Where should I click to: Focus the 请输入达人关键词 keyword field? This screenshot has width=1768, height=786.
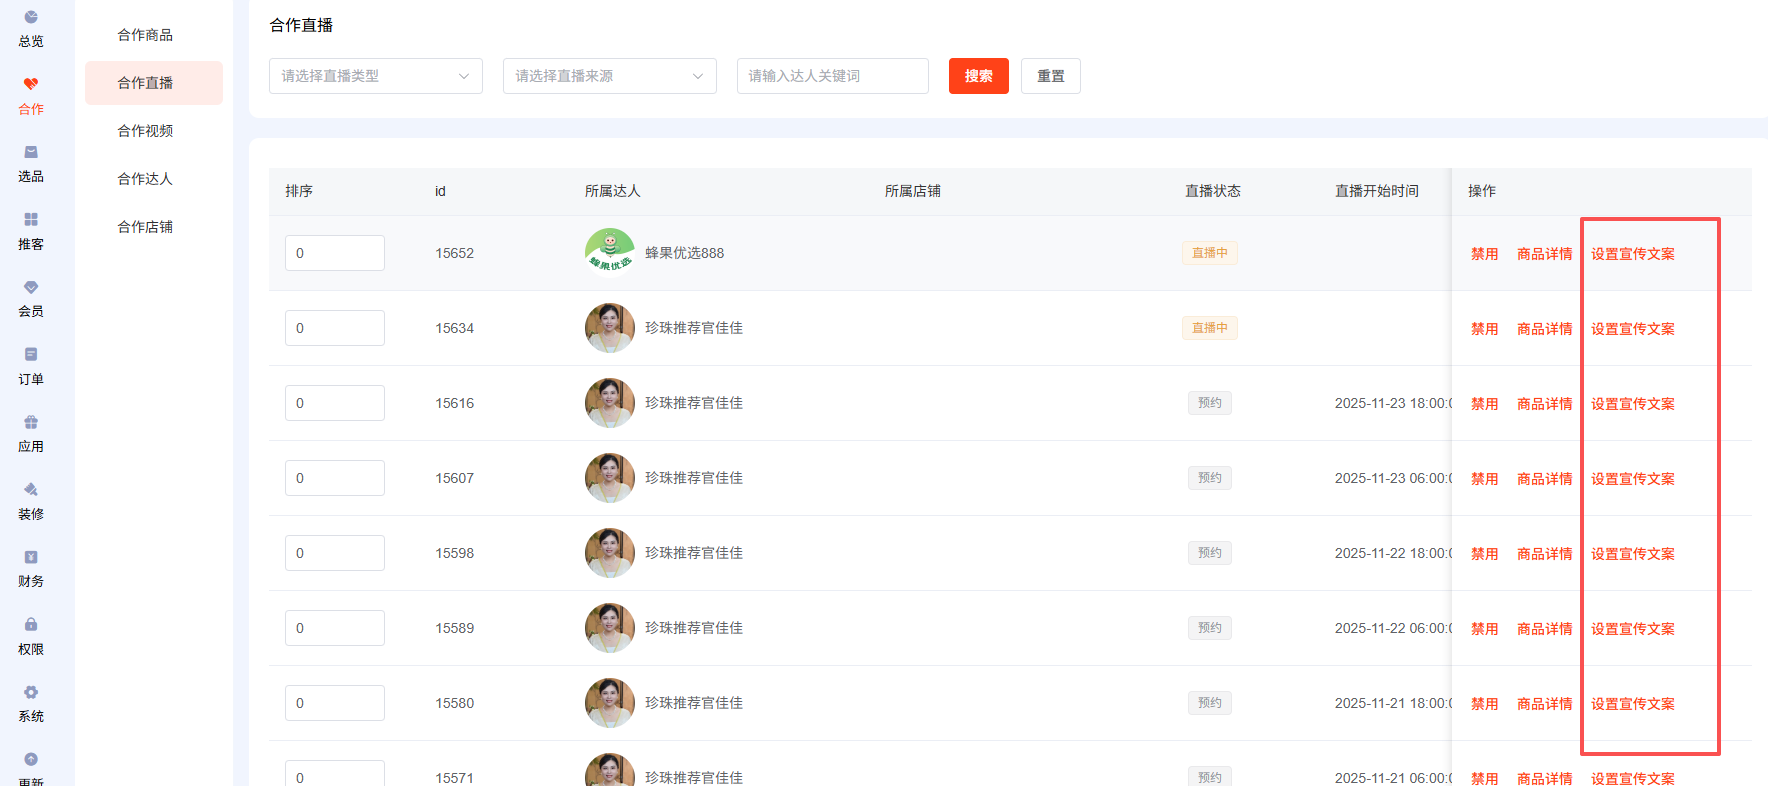coord(832,76)
